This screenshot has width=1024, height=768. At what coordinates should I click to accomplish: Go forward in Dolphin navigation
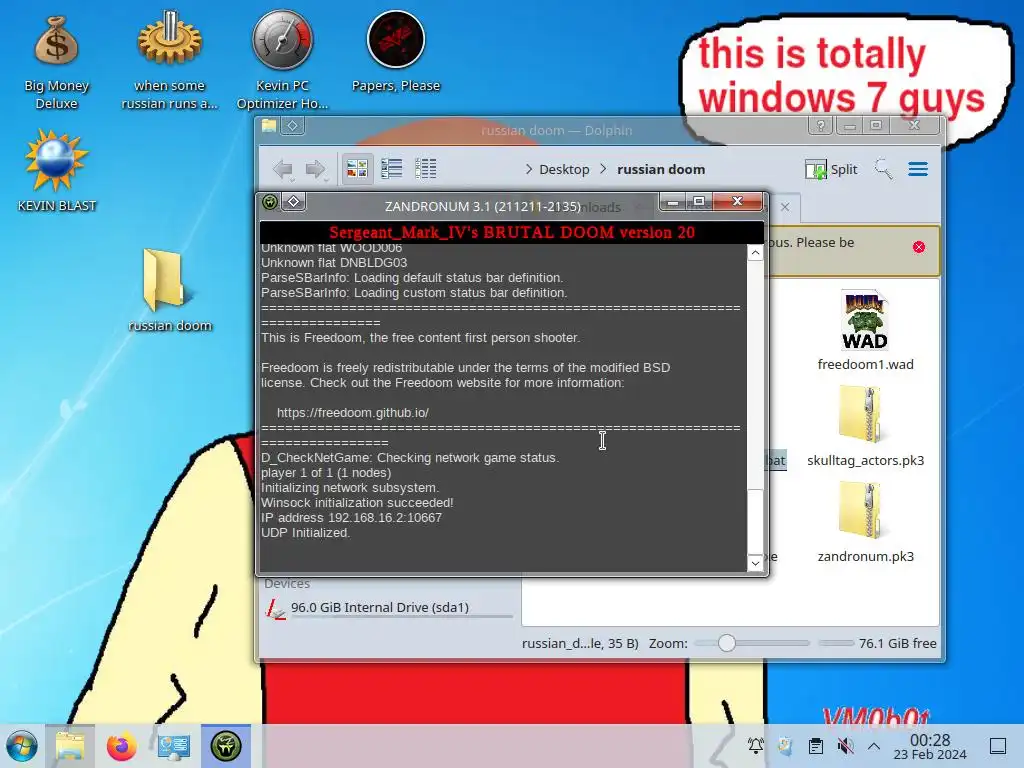click(x=315, y=169)
